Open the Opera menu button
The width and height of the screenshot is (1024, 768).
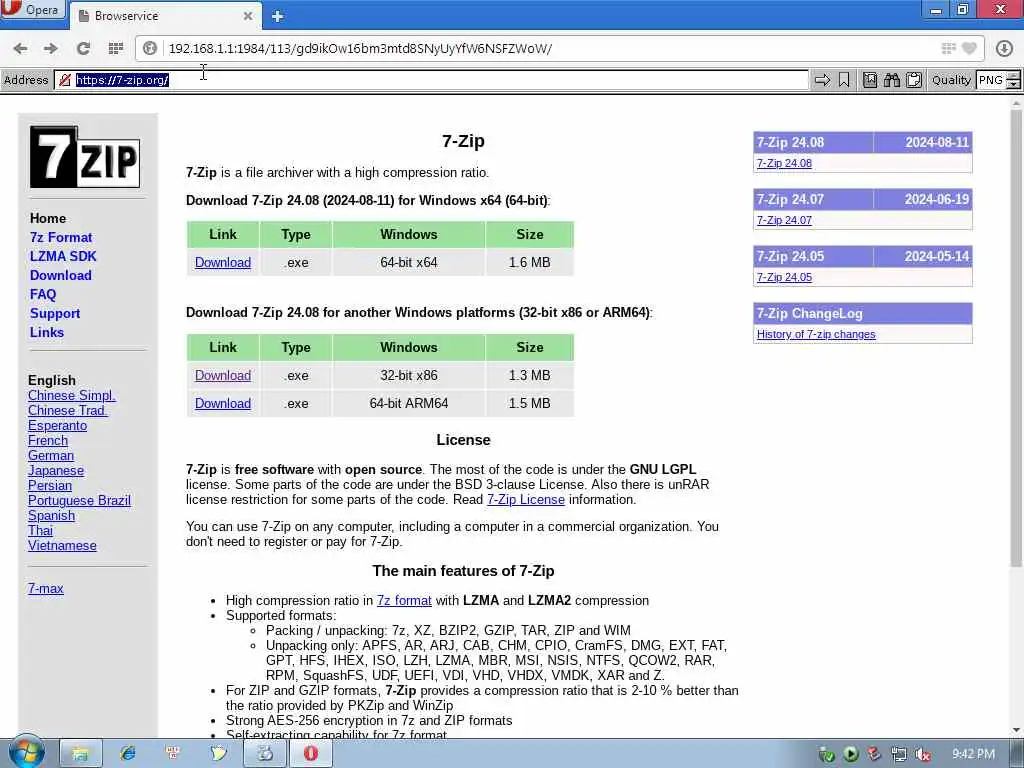33,10
